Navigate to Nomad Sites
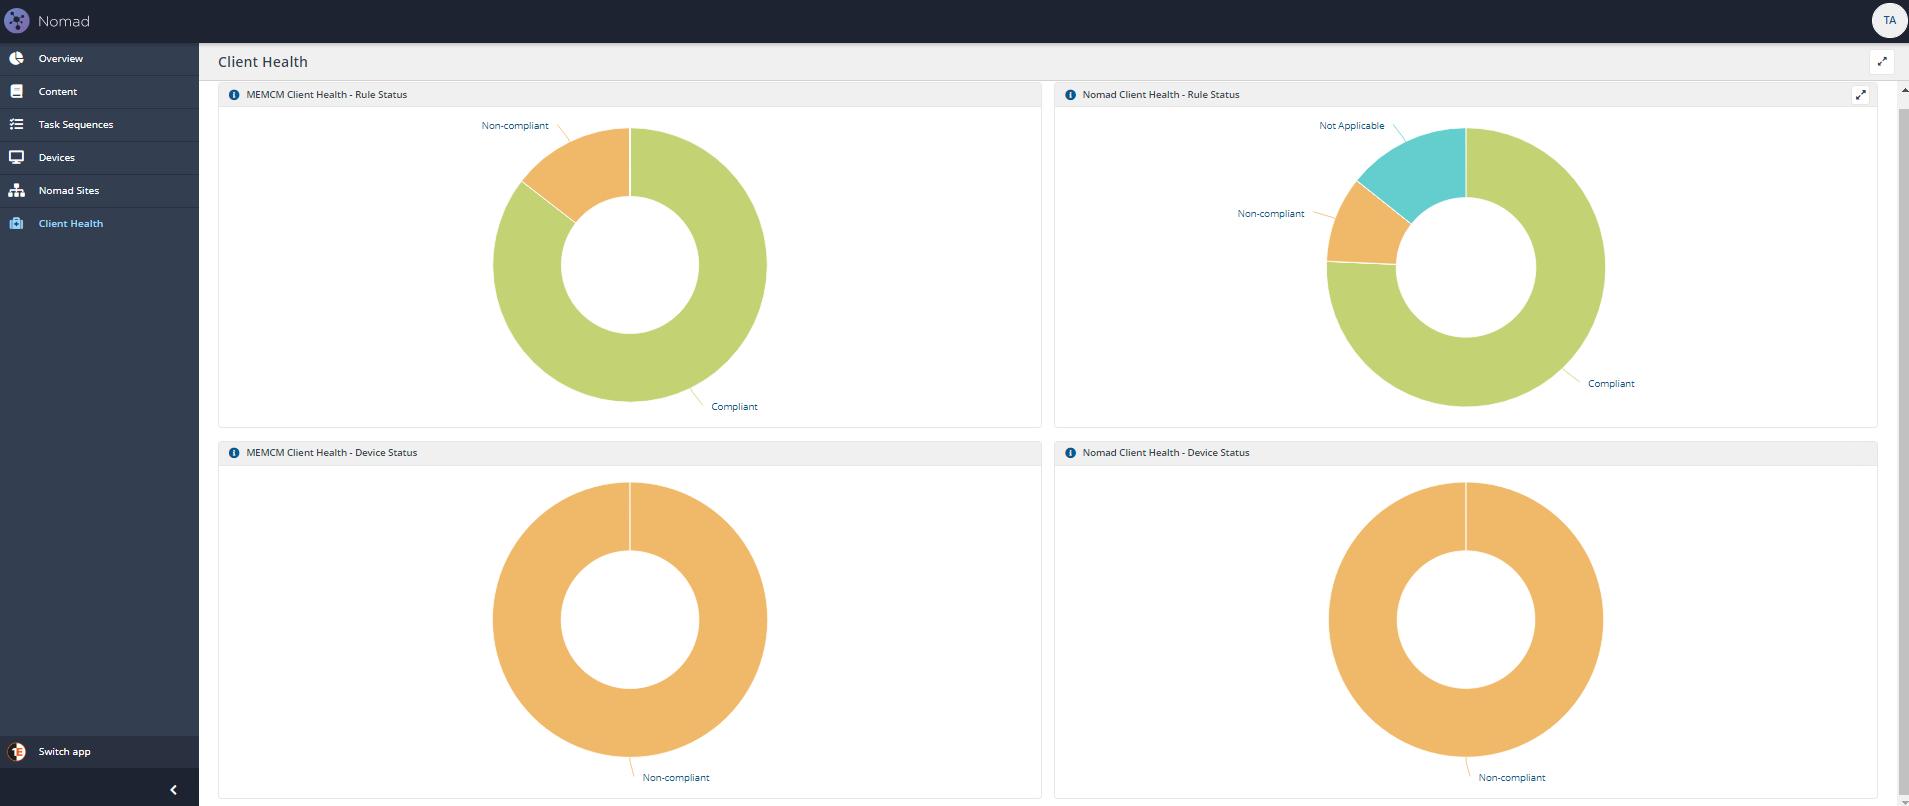 [99, 191]
